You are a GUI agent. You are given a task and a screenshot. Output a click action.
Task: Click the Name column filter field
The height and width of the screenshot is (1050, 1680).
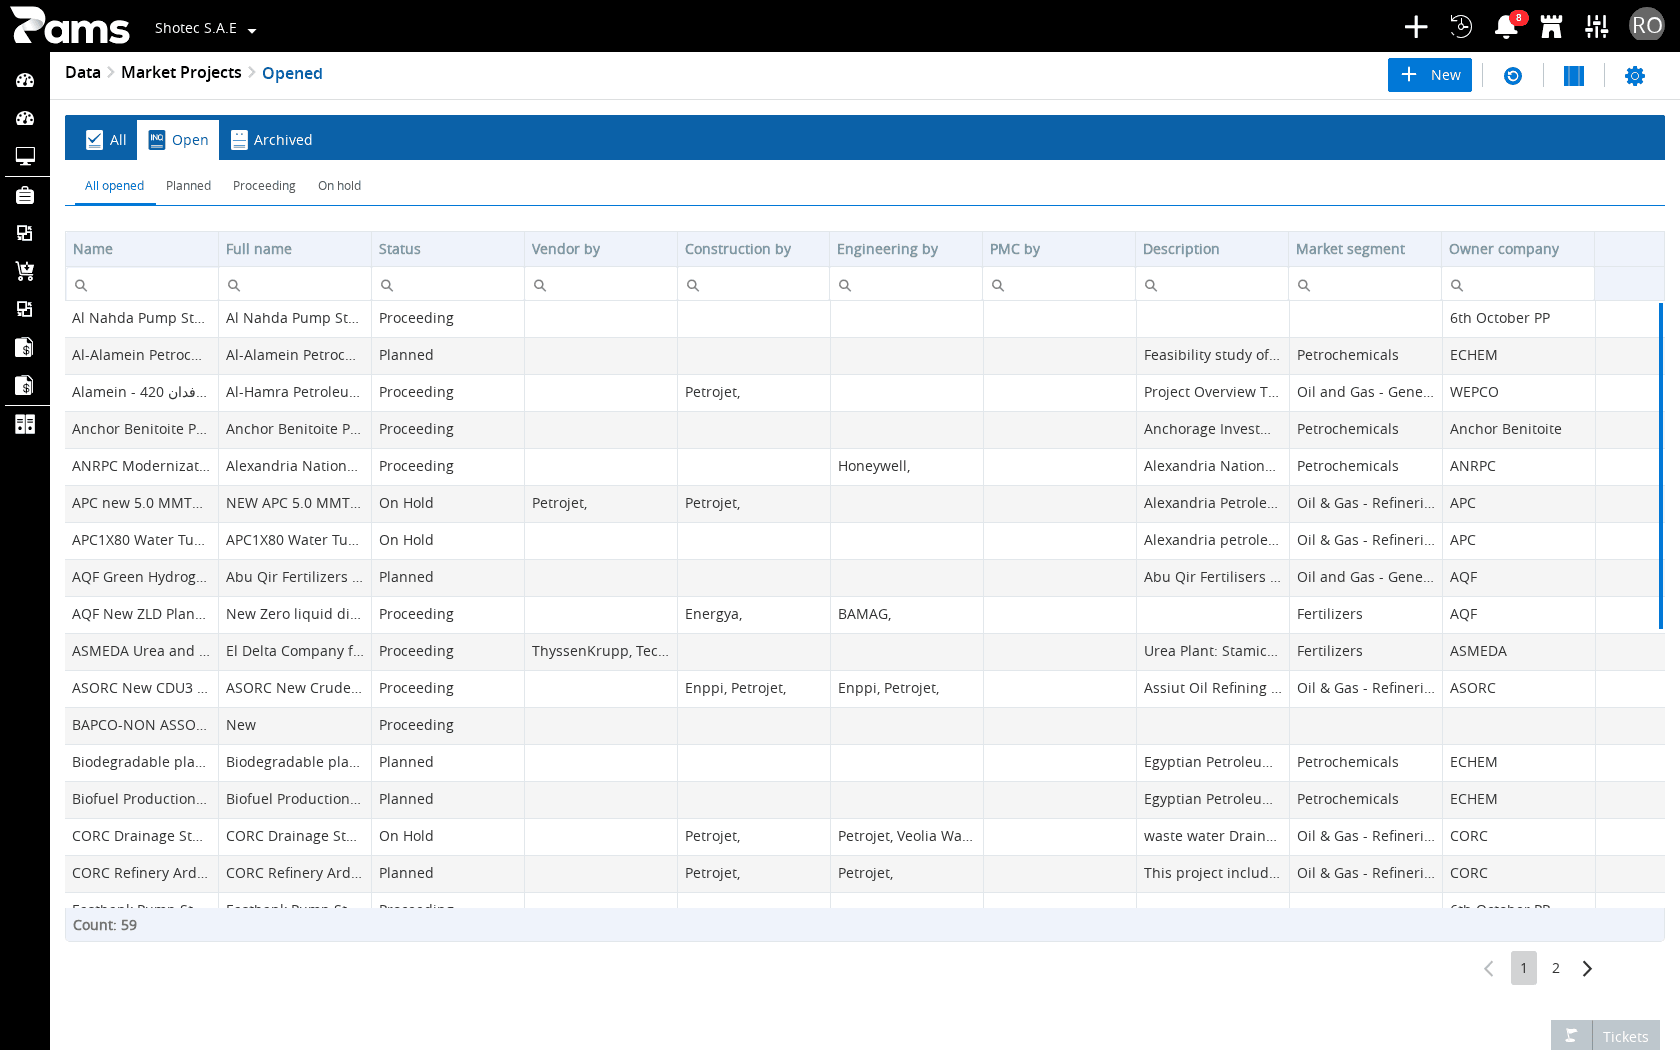click(142, 284)
